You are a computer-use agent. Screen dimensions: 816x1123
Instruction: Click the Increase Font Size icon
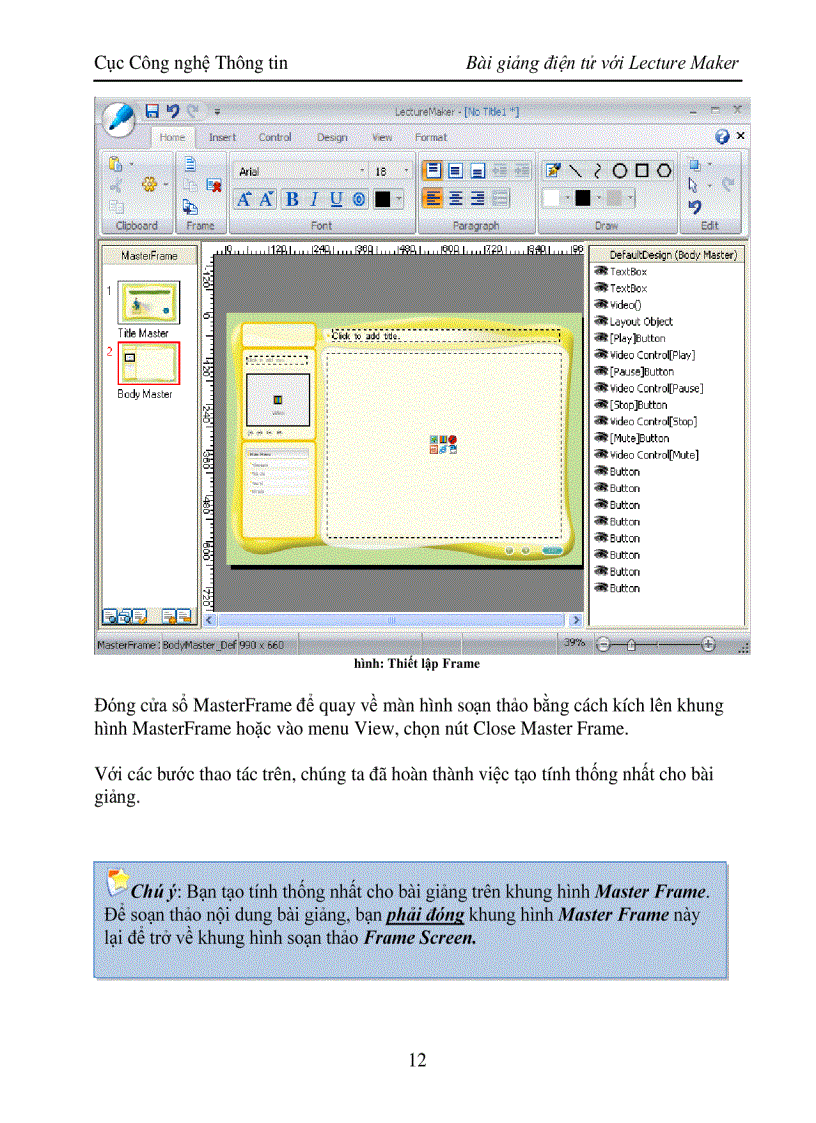tap(245, 198)
